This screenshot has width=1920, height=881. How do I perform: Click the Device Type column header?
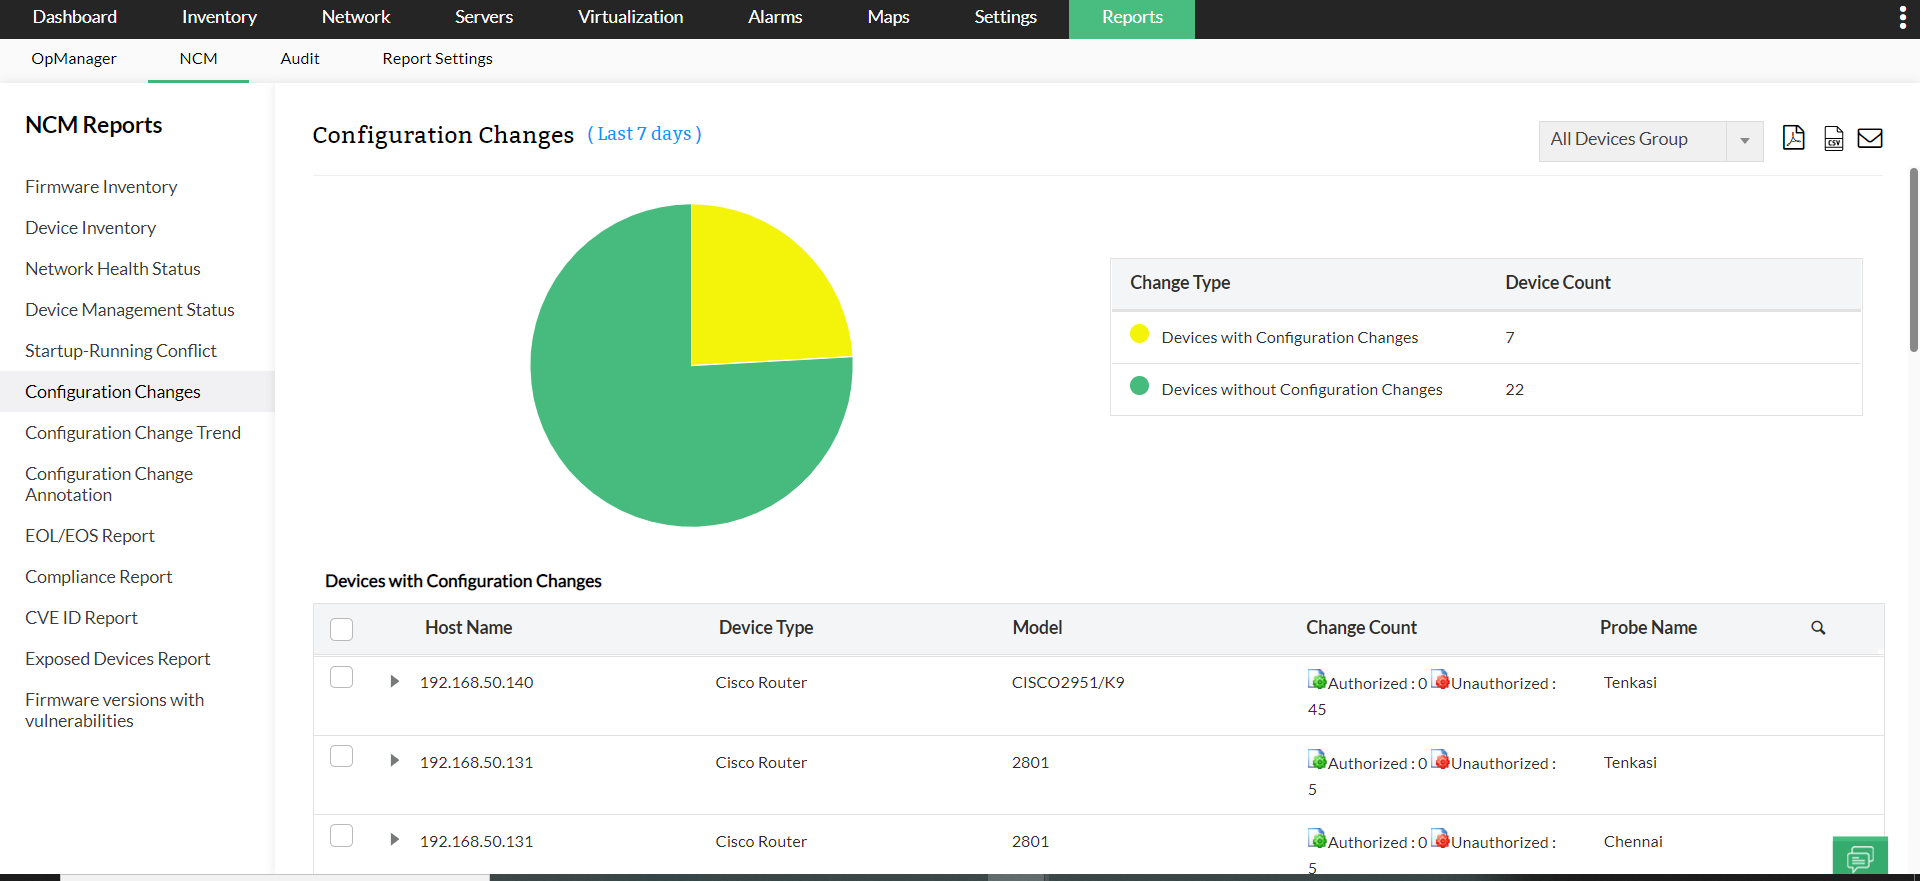766,628
